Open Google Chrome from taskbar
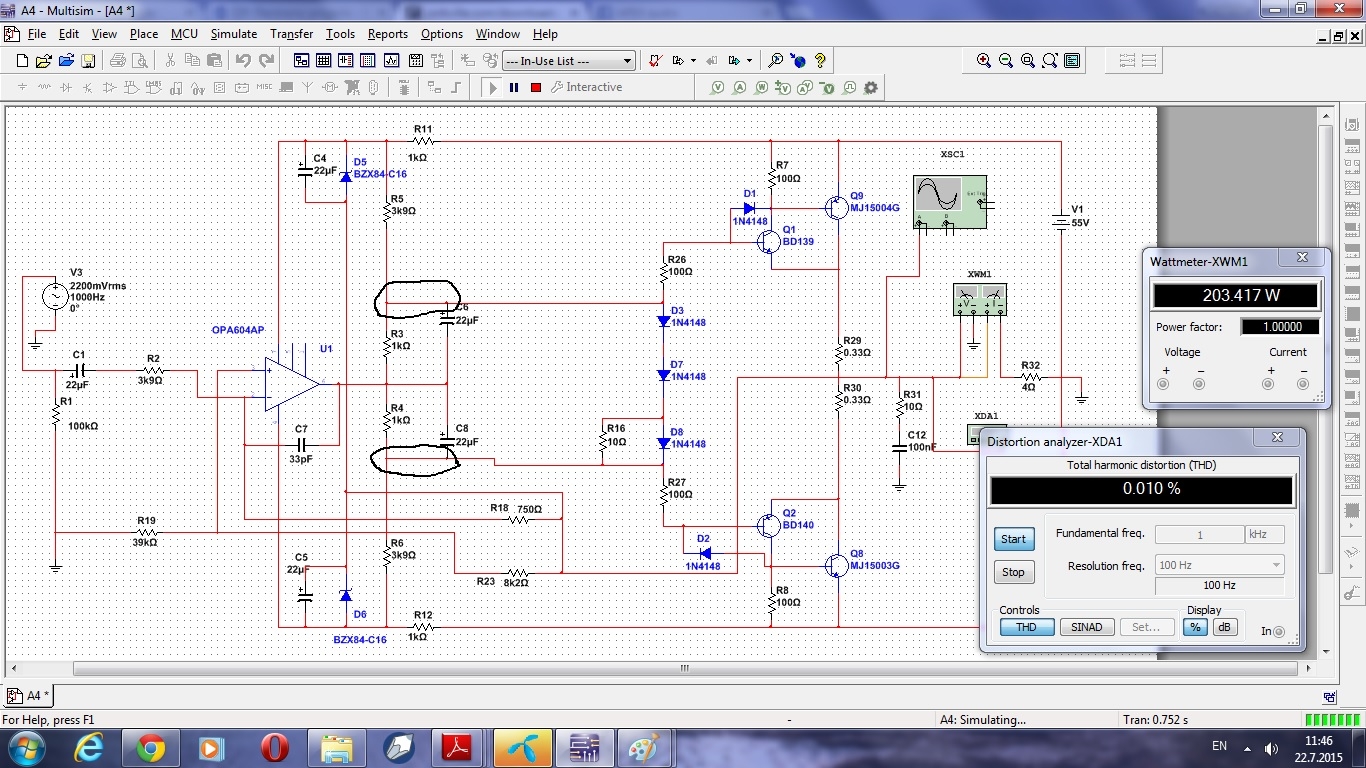Viewport: 1366px width, 768px height. pyautogui.click(x=151, y=747)
